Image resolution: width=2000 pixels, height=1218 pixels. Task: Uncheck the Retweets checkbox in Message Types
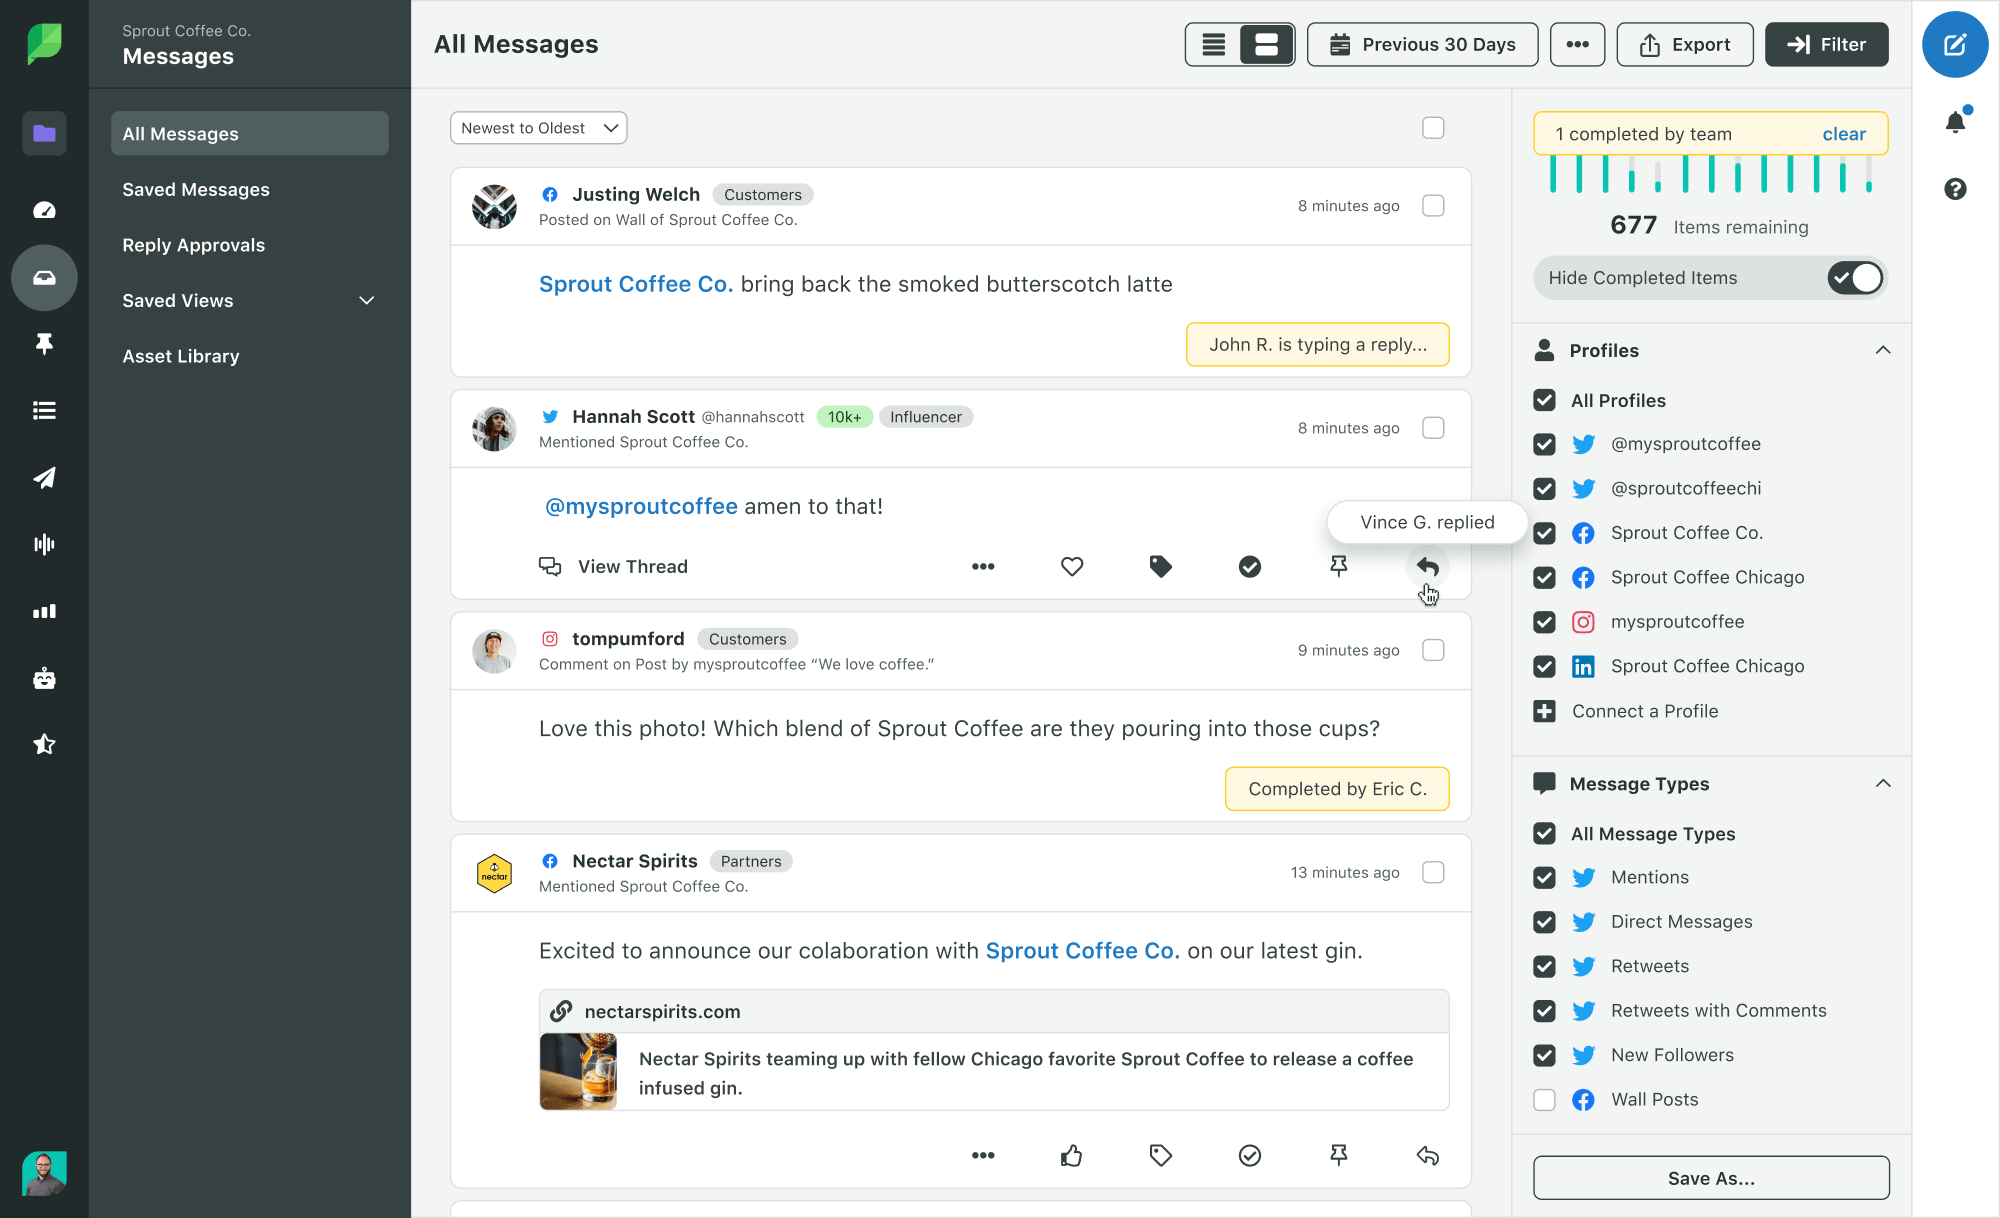pos(1546,965)
